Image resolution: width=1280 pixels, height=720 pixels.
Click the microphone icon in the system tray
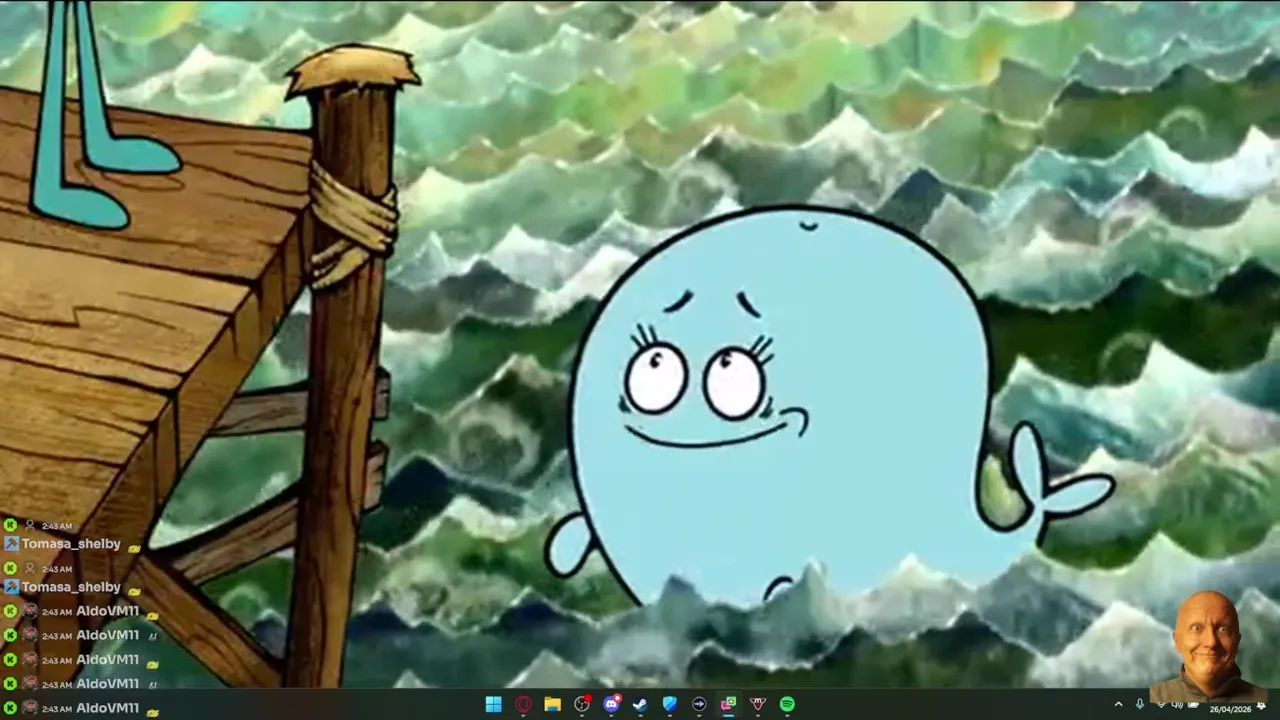1140,704
